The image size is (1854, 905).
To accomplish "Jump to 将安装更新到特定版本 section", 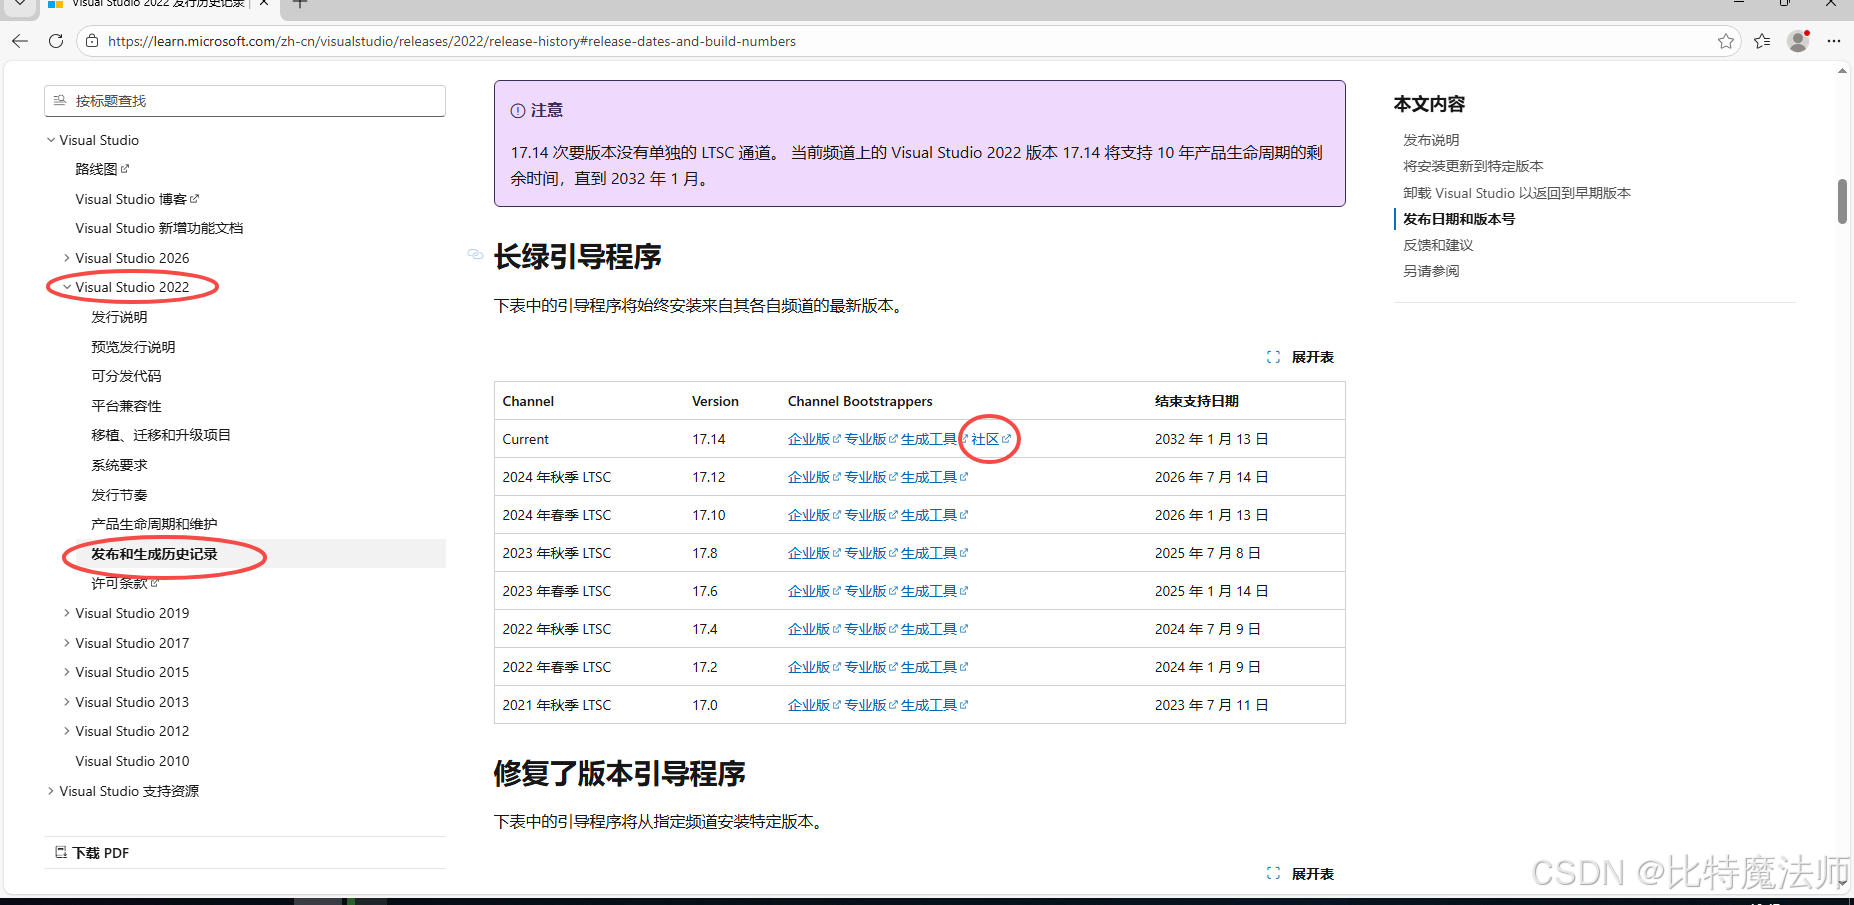I will 1473,166.
